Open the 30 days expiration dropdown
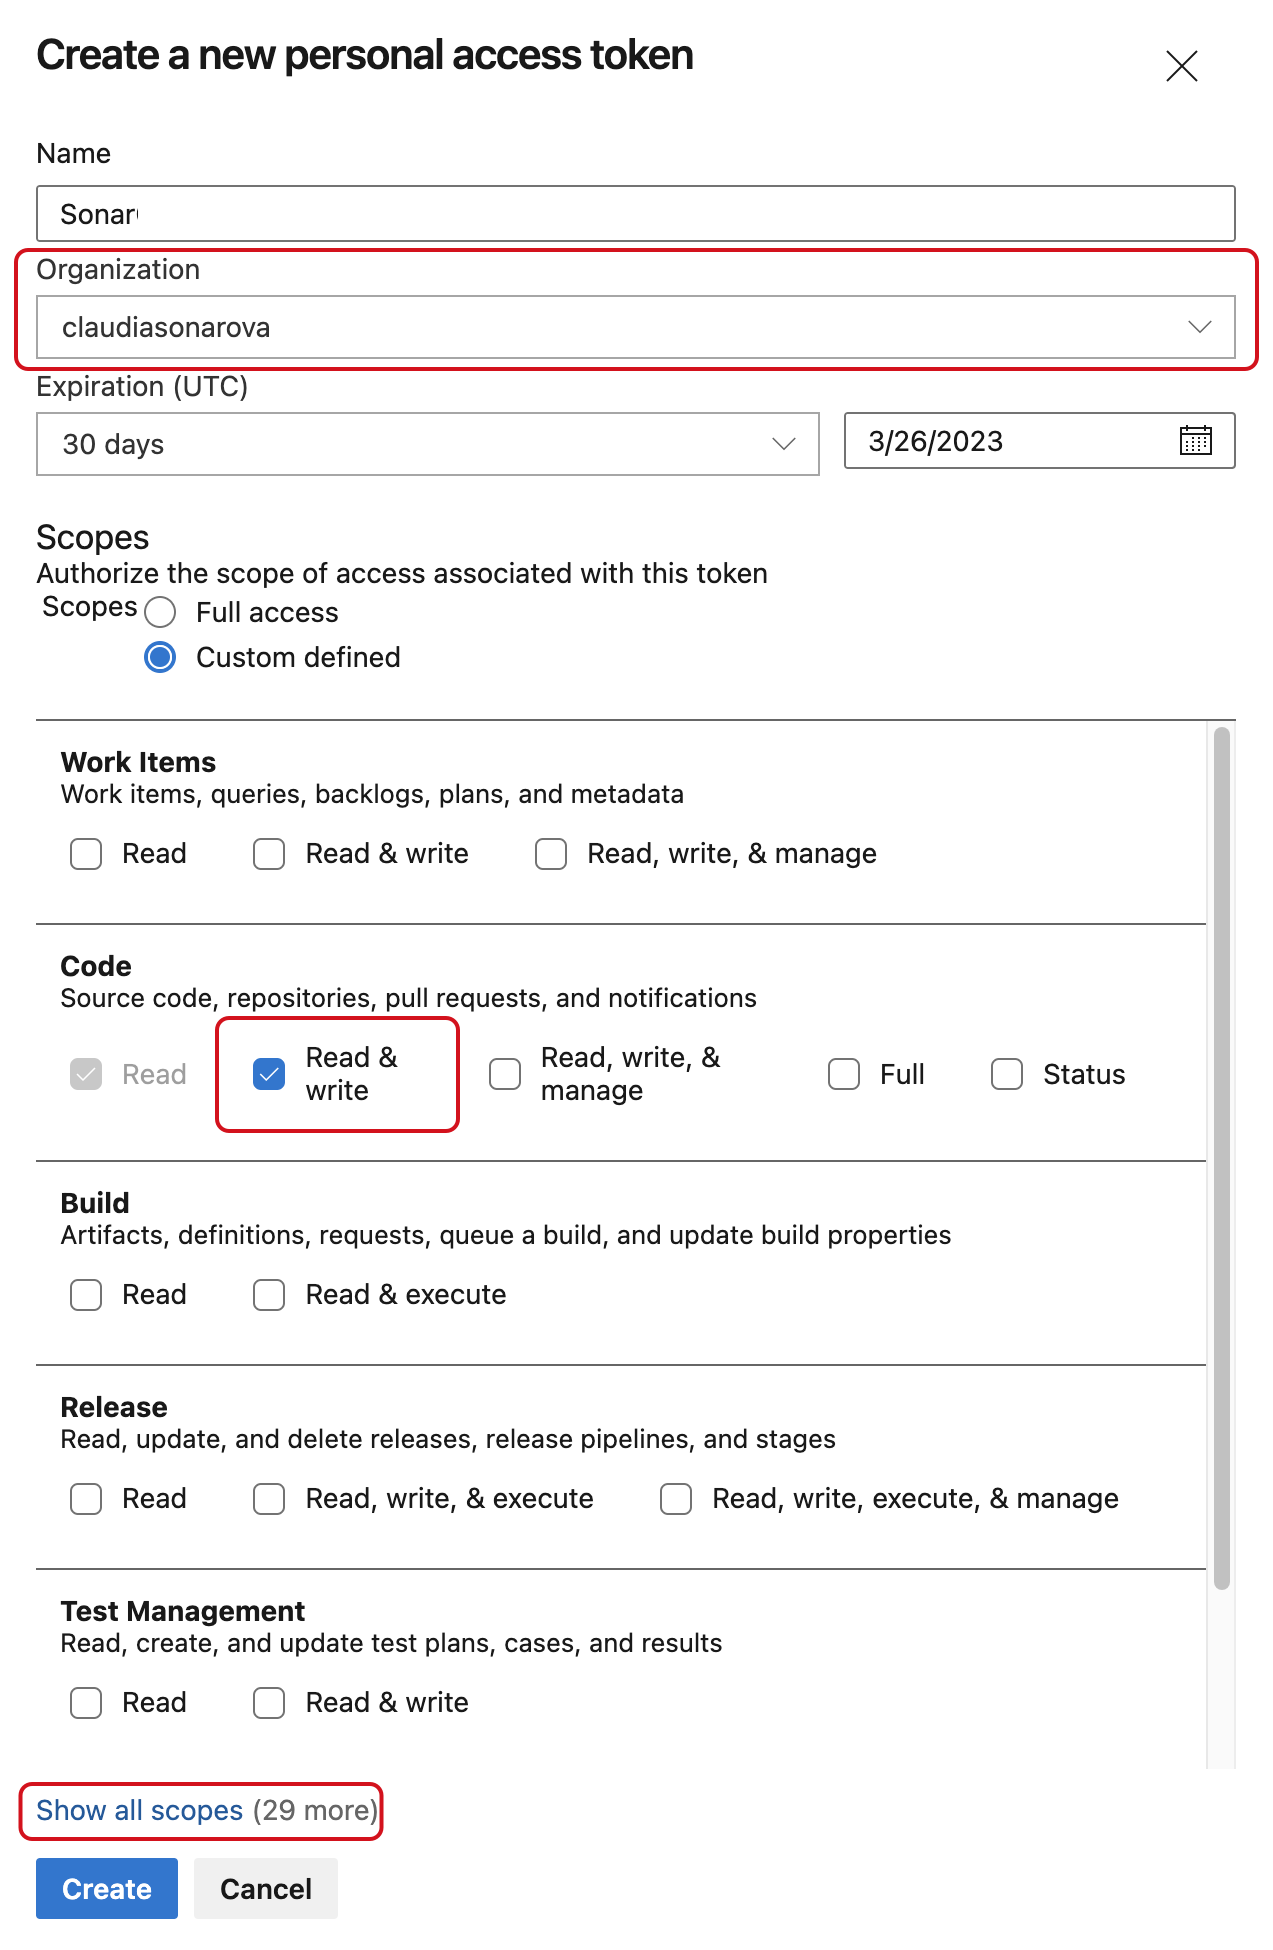This screenshot has width=1273, height=1950. [x=428, y=444]
